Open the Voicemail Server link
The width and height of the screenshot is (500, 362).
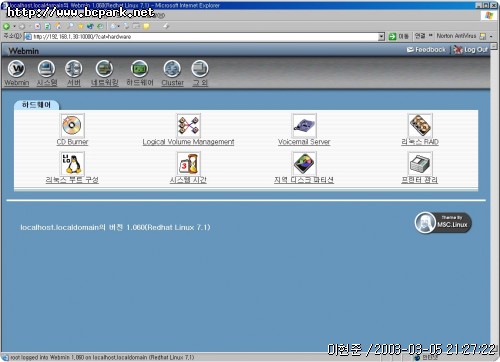(304, 142)
